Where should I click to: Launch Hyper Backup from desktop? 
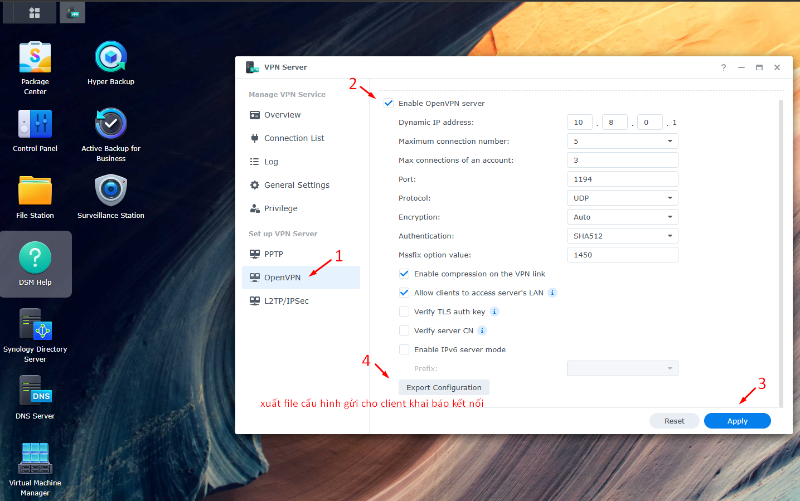click(110, 57)
